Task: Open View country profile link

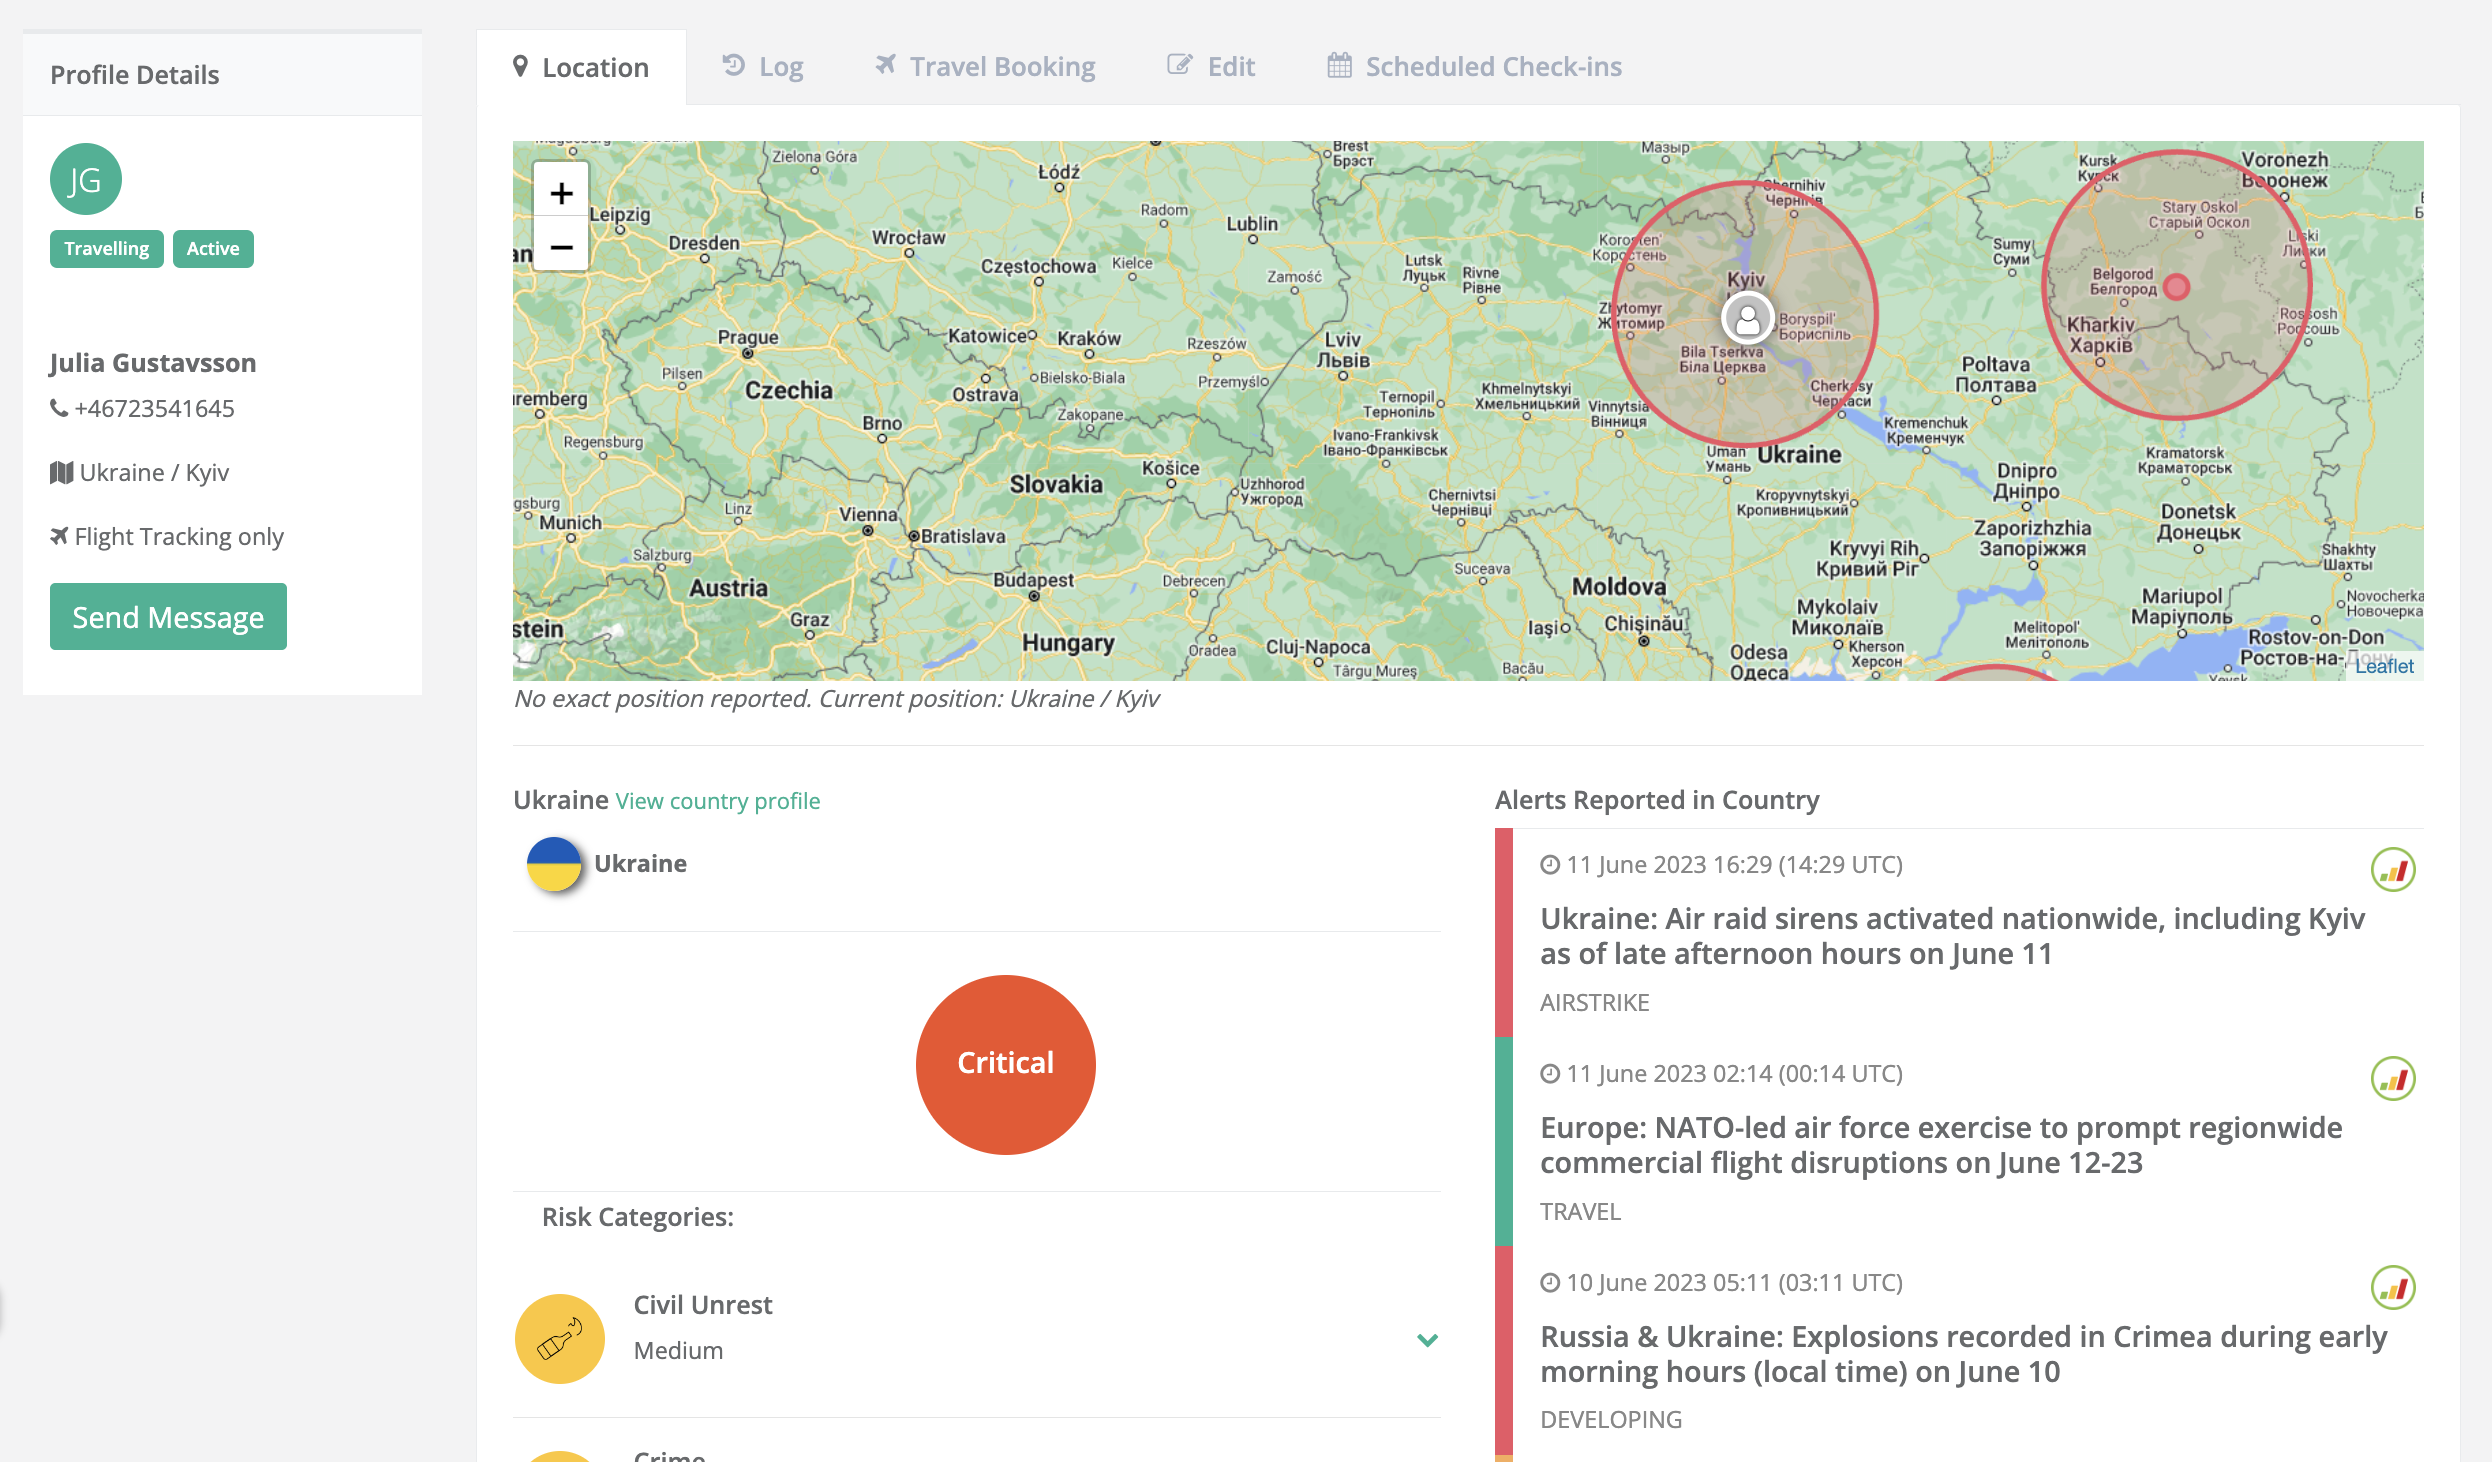Action: coord(718,801)
